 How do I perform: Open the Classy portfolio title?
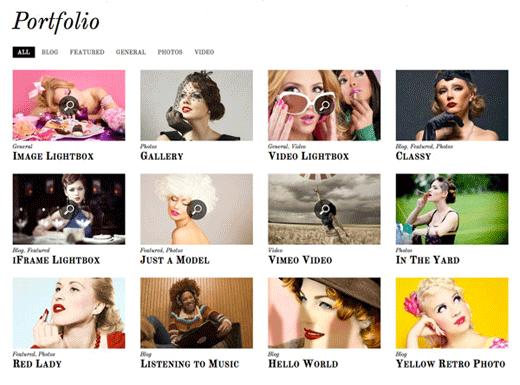pyautogui.click(x=413, y=156)
